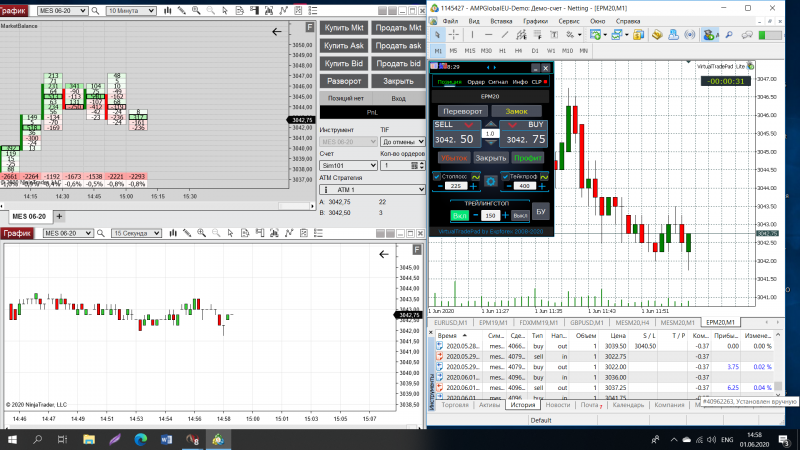This screenshot has width=800, height=450.
Task: Zoom in on the top NinjaTrader chart
Action: pos(196,10)
